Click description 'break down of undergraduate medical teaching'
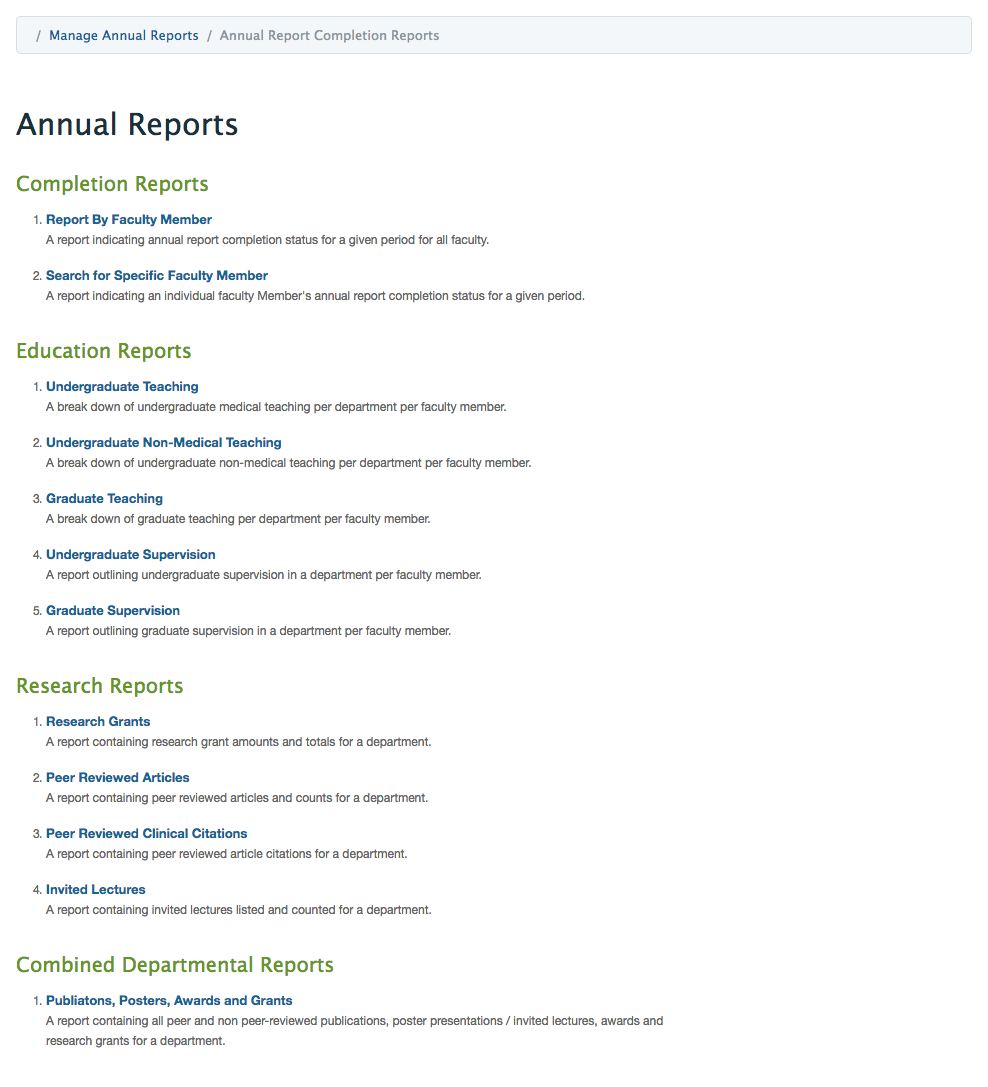 click(x=276, y=408)
